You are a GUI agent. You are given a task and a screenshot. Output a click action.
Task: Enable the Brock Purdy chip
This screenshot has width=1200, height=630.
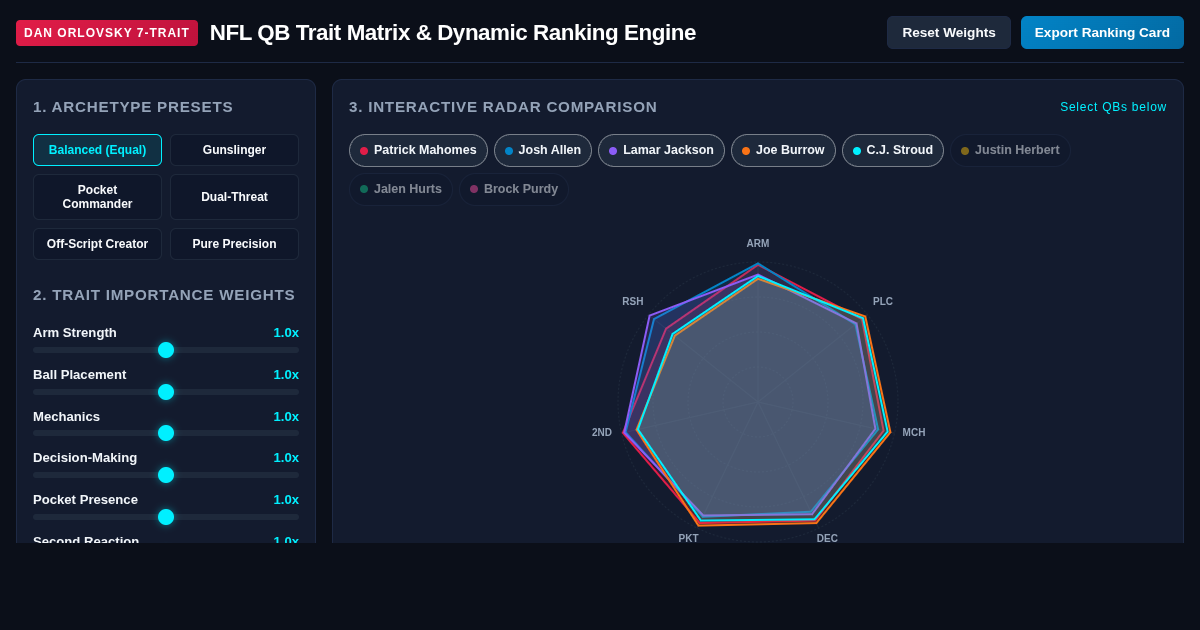[514, 189]
